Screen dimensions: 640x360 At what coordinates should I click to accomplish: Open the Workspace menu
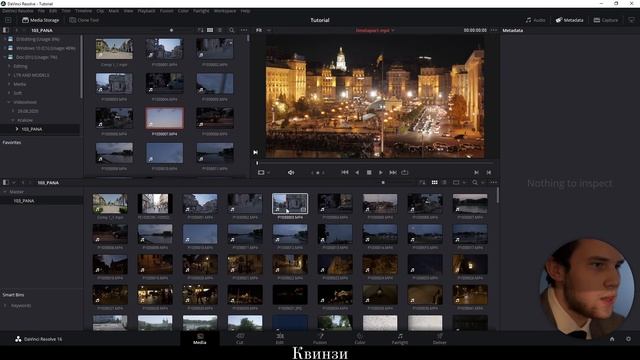225,11
